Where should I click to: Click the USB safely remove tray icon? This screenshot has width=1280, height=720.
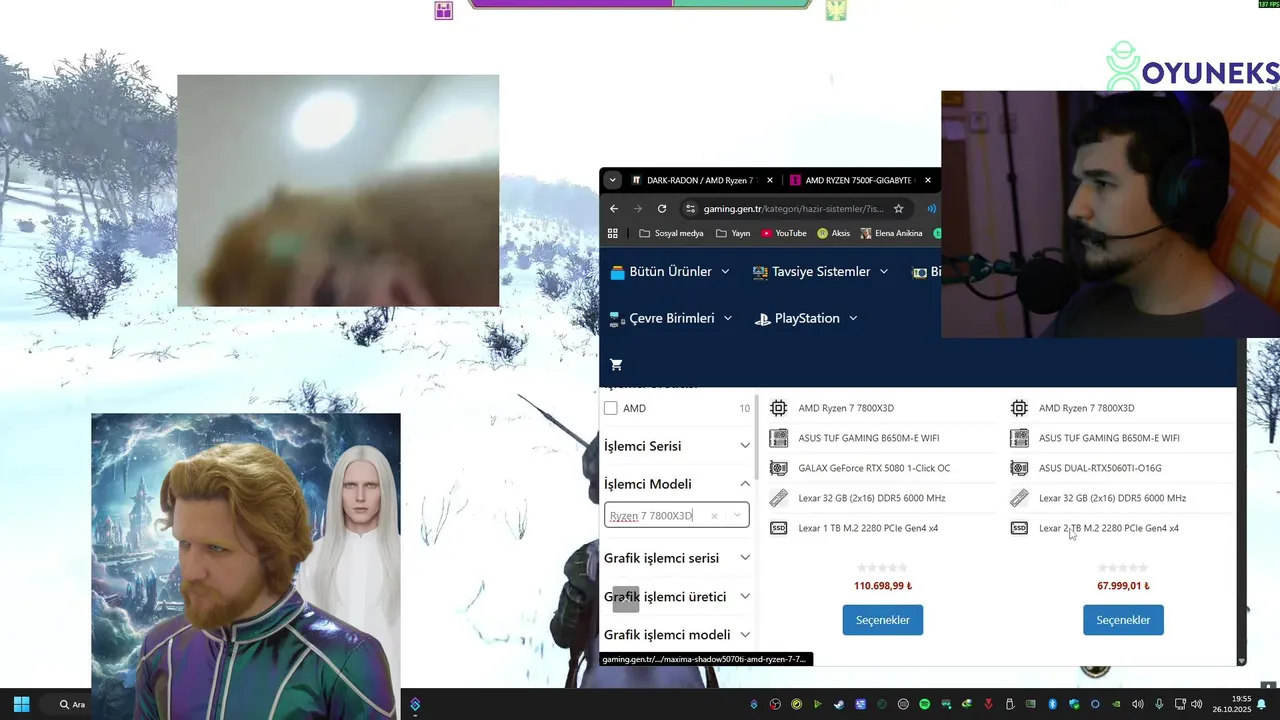coord(1009,704)
